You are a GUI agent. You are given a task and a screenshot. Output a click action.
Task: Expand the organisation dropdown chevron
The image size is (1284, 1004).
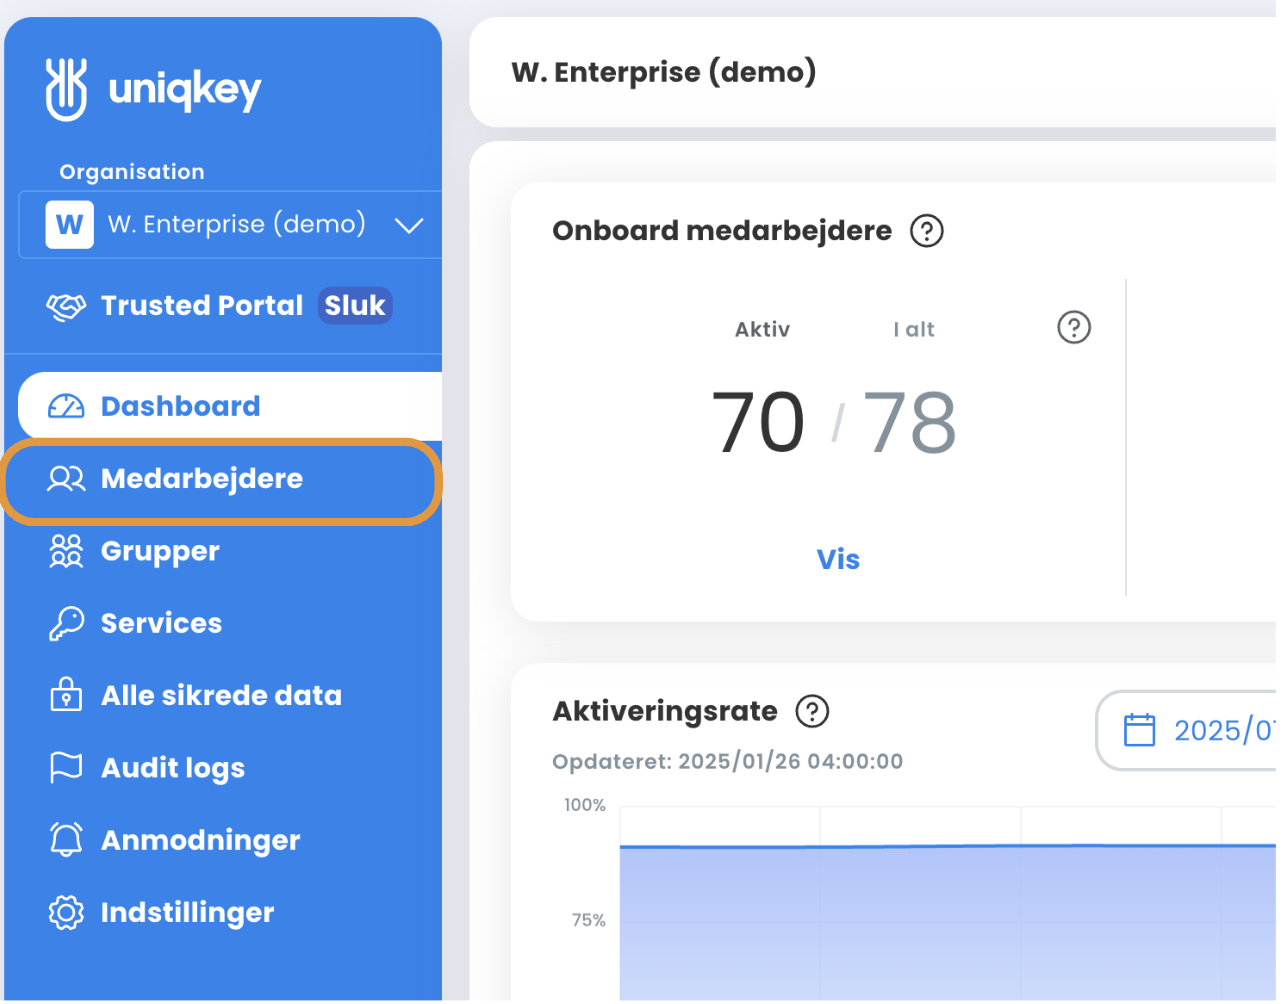point(409,225)
